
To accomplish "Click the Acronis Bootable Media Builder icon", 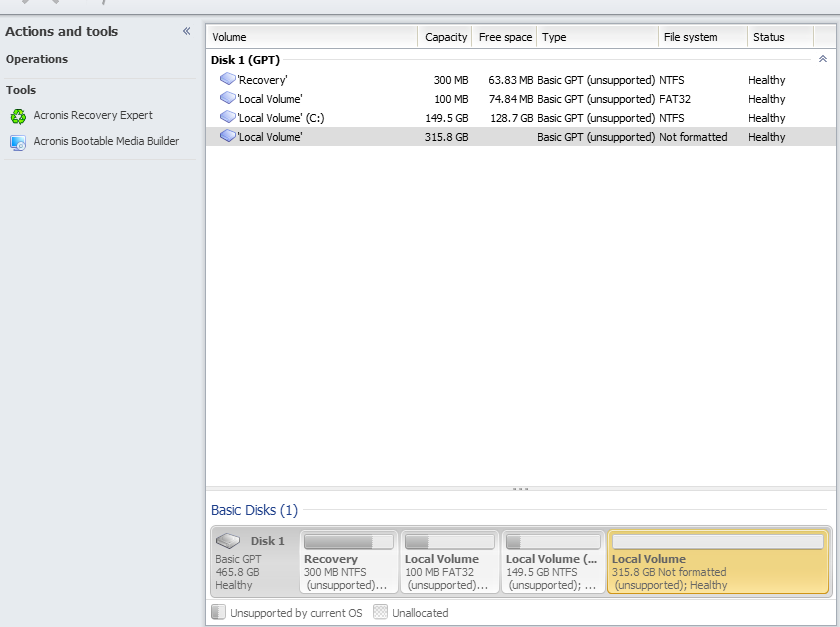I will coord(18,142).
